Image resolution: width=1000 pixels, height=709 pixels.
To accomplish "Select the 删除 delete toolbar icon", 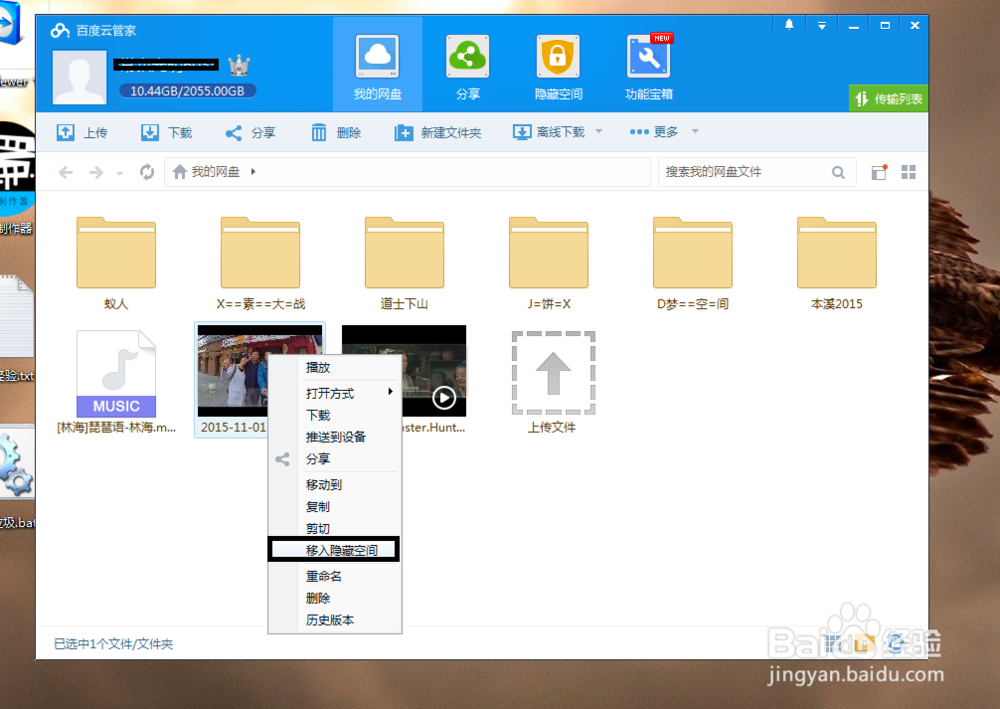I will tap(337, 132).
